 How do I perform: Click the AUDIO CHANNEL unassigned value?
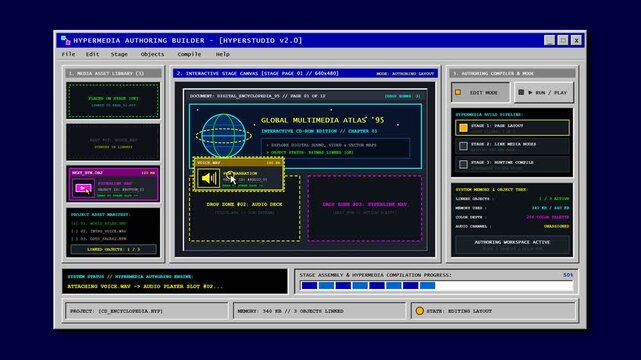(556, 226)
